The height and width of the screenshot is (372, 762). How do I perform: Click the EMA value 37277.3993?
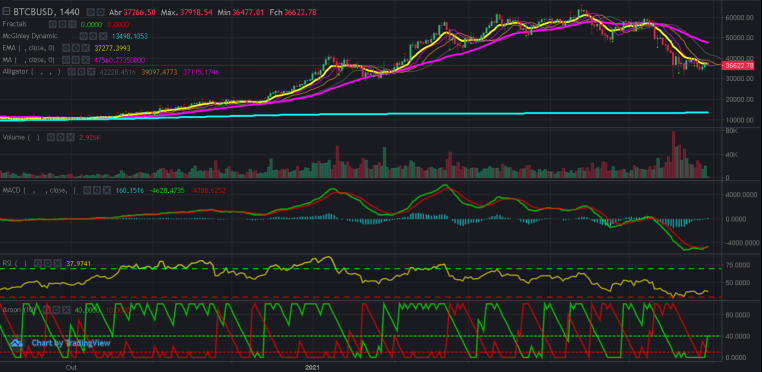112,48
